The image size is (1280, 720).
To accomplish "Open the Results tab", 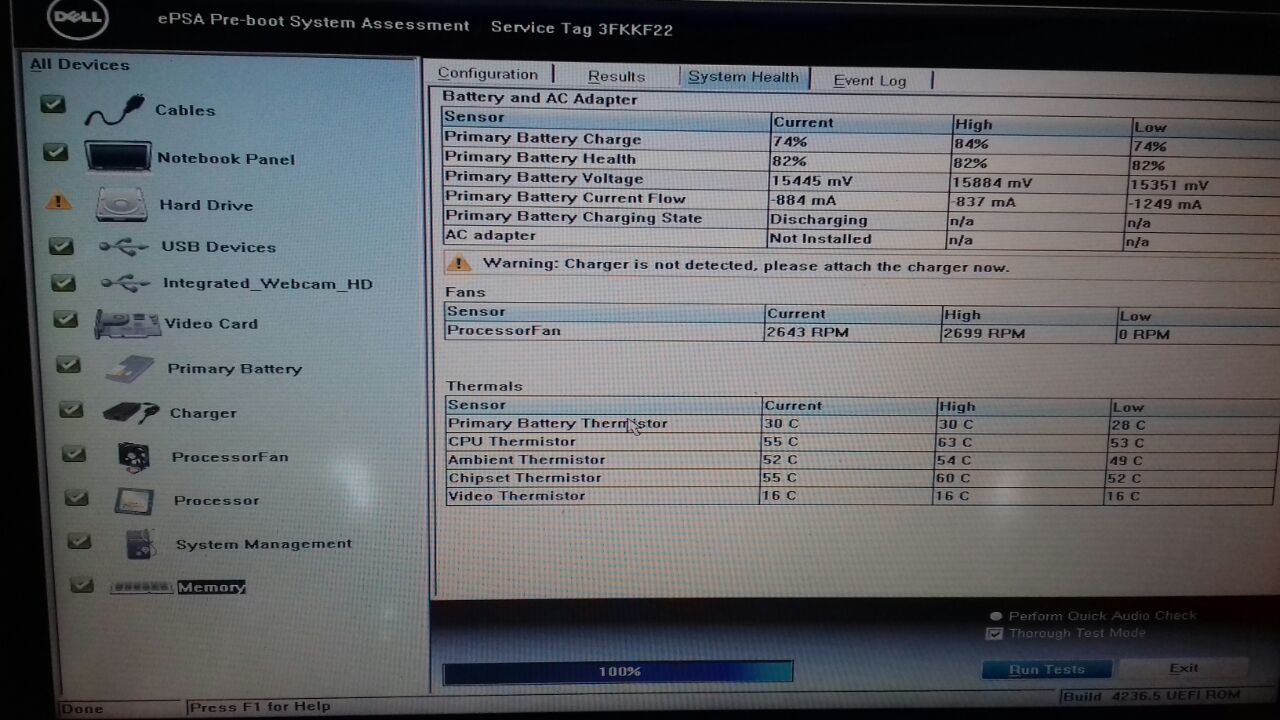I will [x=616, y=77].
